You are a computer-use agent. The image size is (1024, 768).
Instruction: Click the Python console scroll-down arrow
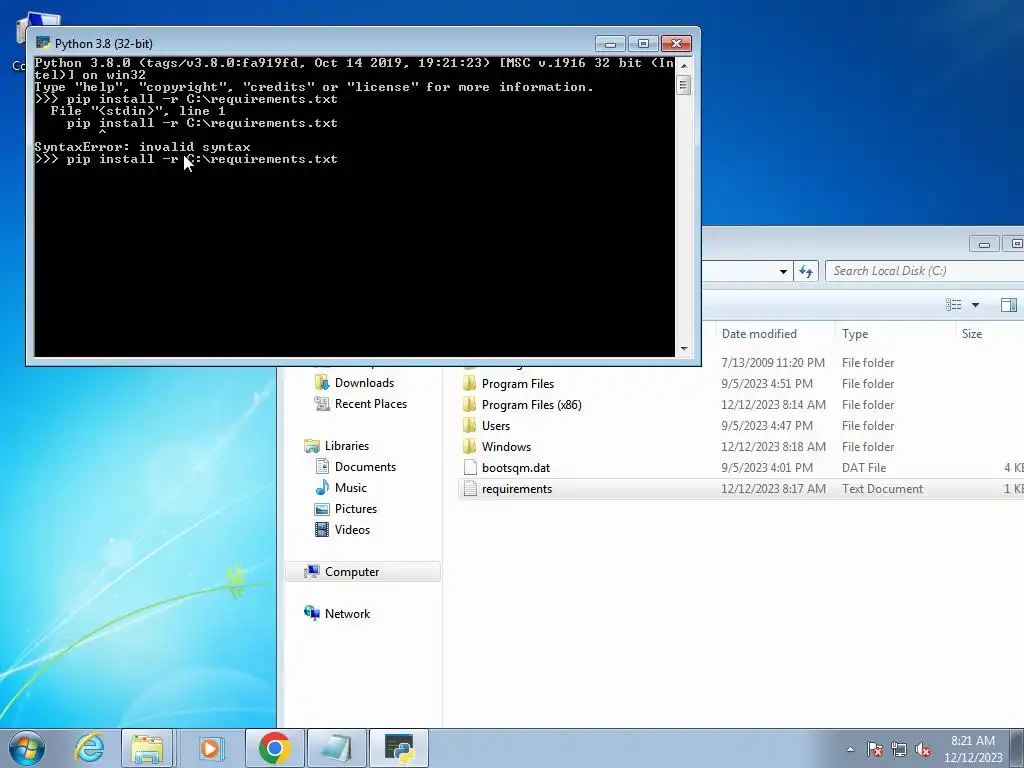(684, 349)
